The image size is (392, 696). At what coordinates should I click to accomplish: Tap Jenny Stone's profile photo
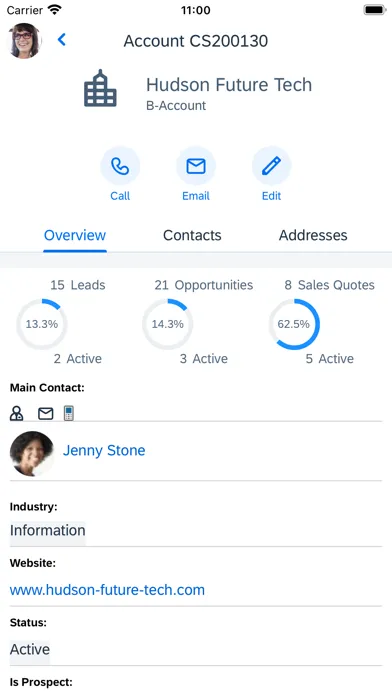click(32, 453)
